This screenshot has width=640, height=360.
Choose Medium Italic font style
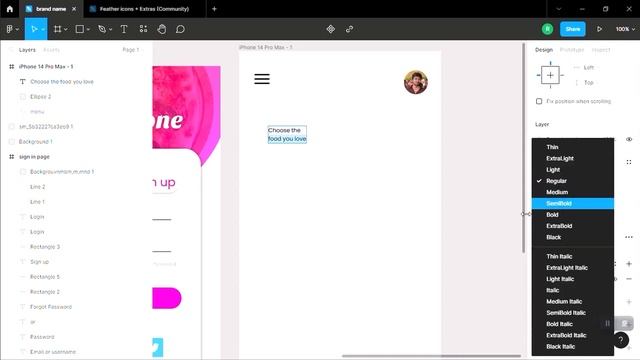pyautogui.click(x=573, y=301)
